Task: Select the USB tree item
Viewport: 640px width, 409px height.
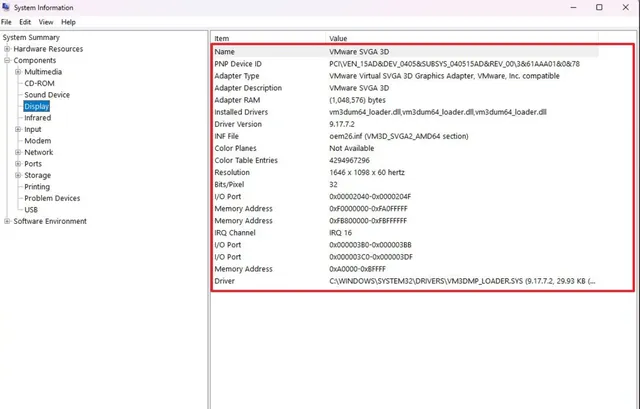Action: [31, 210]
